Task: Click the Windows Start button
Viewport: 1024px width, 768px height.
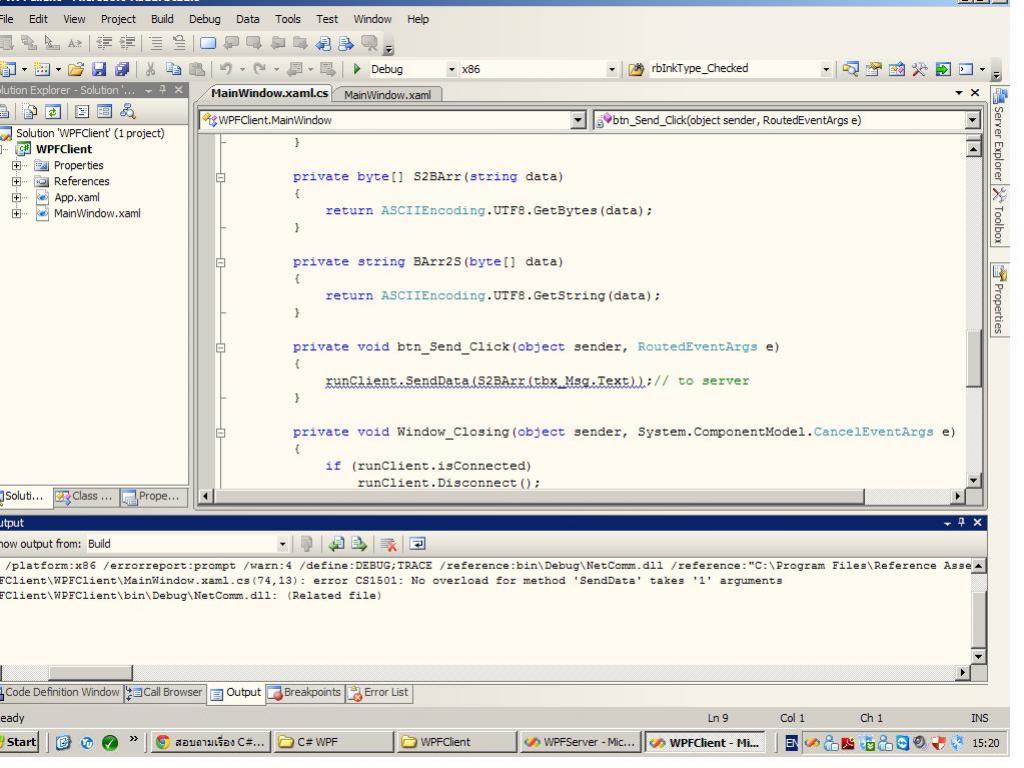Action: [x=22, y=742]
